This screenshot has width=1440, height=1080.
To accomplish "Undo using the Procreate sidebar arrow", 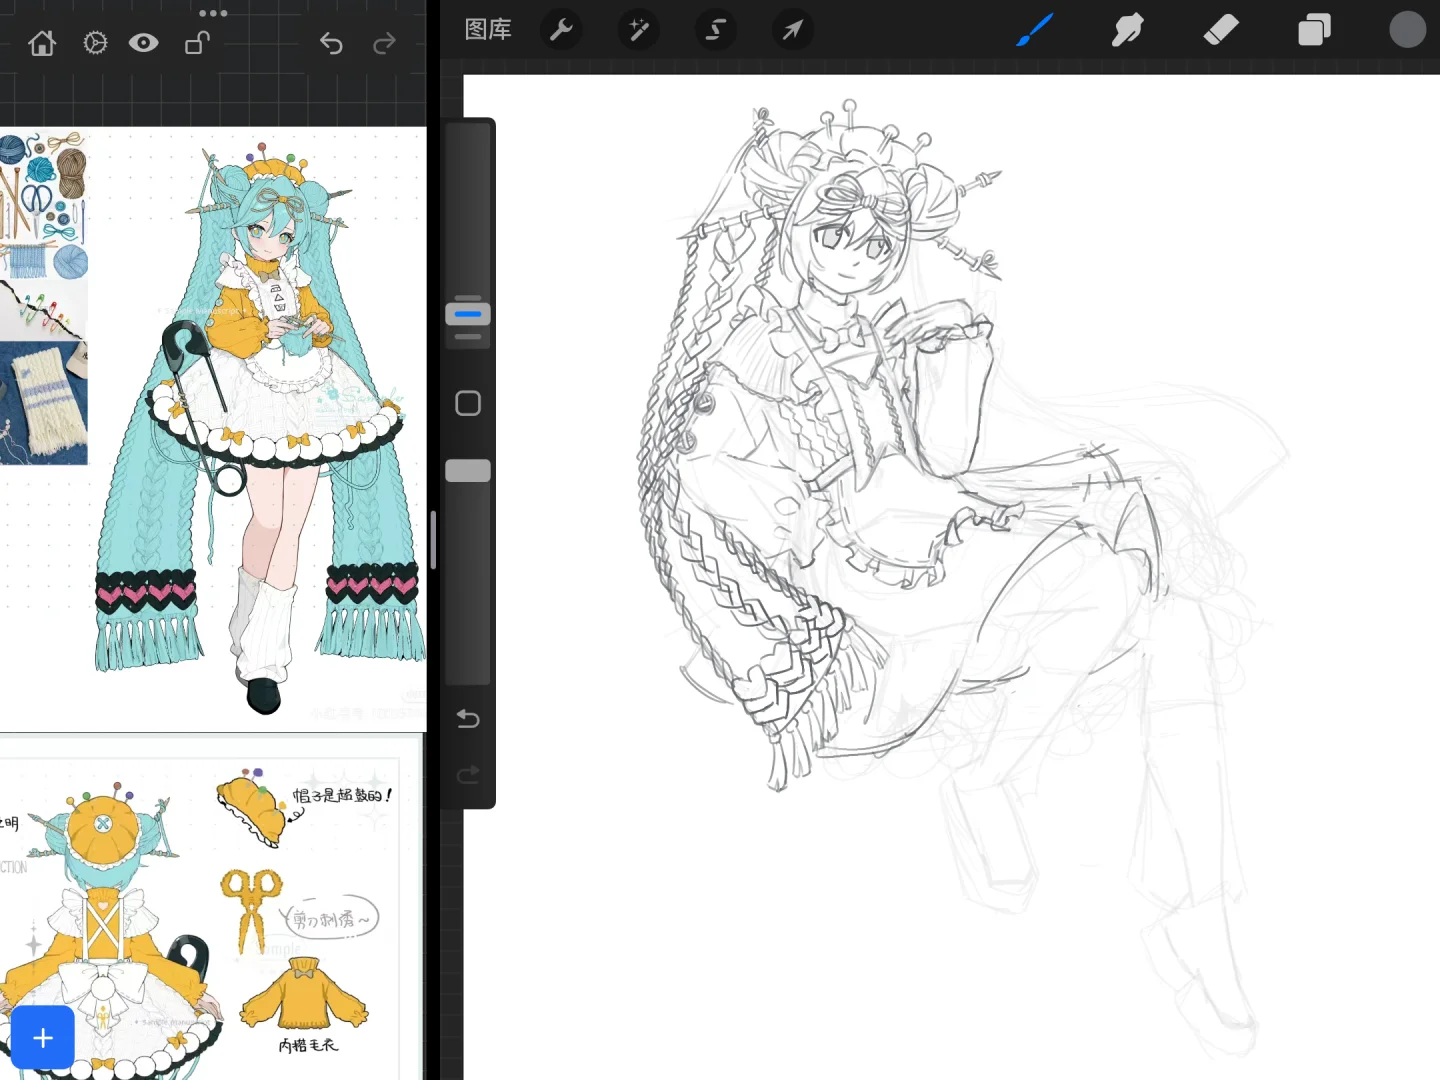I will pos(468,718).
